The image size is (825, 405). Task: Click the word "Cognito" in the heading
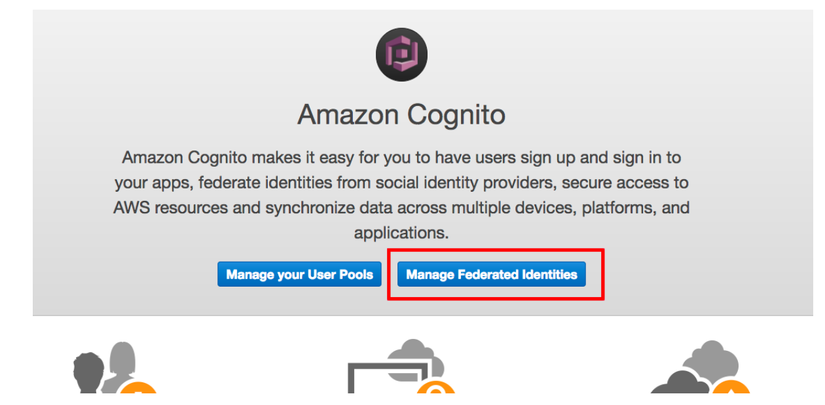(458, 115)
